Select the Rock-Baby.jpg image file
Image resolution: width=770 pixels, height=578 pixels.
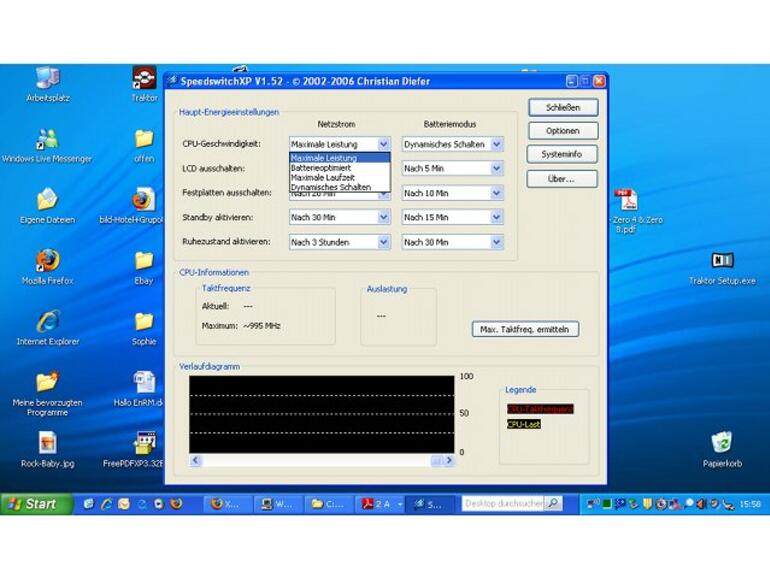pos(47,444)
